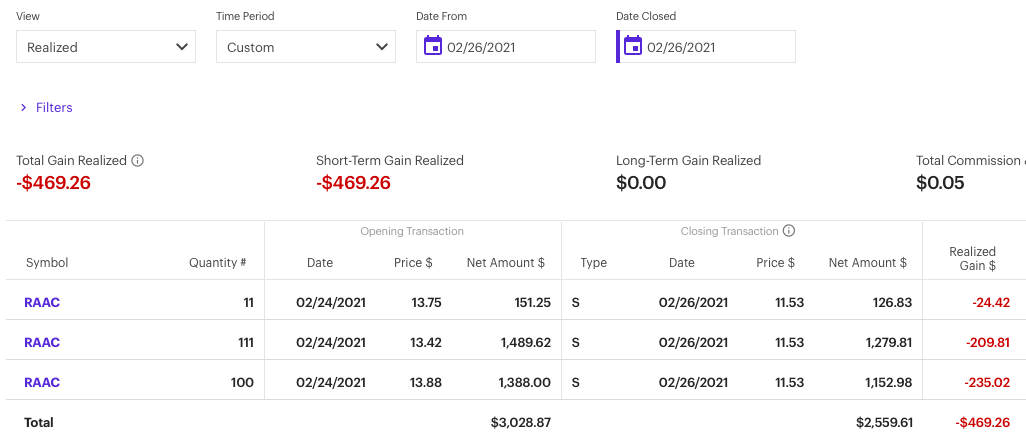Open RAAC link in the 100-share row
Viewport: 1026px width, 439px height.
click(x=42, y=382)
